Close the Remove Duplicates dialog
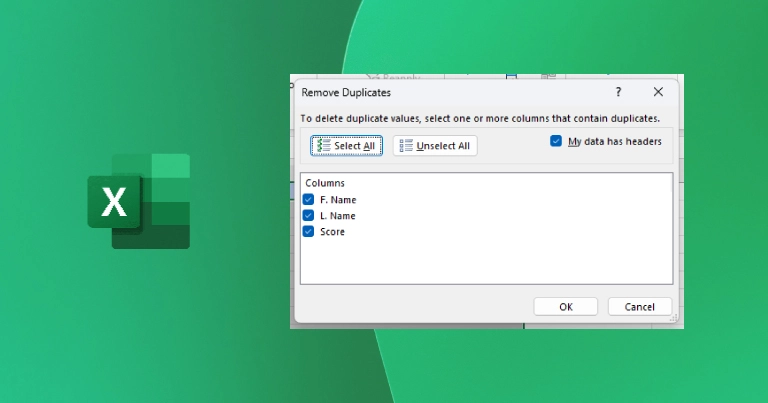 657,92
